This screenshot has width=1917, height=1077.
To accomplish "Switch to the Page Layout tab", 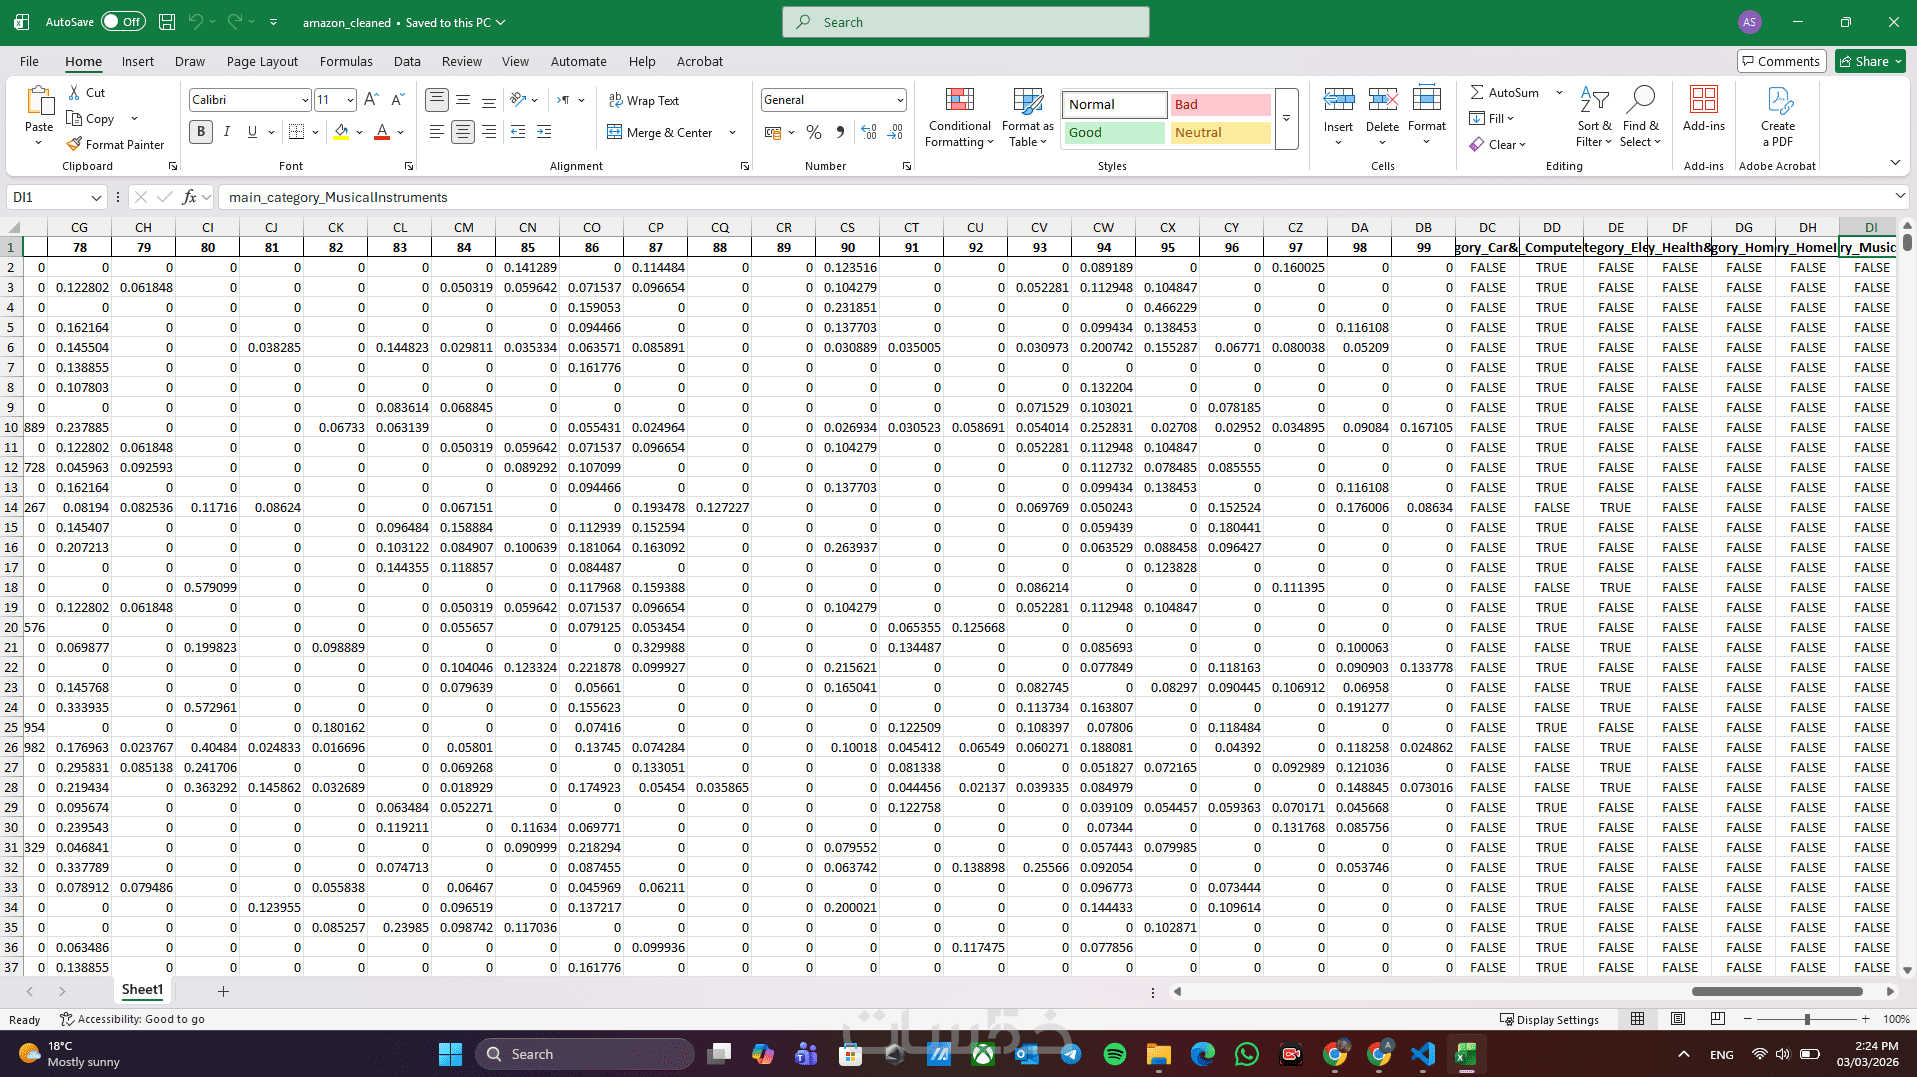I will pyautogui.click(x=262, y=61).
